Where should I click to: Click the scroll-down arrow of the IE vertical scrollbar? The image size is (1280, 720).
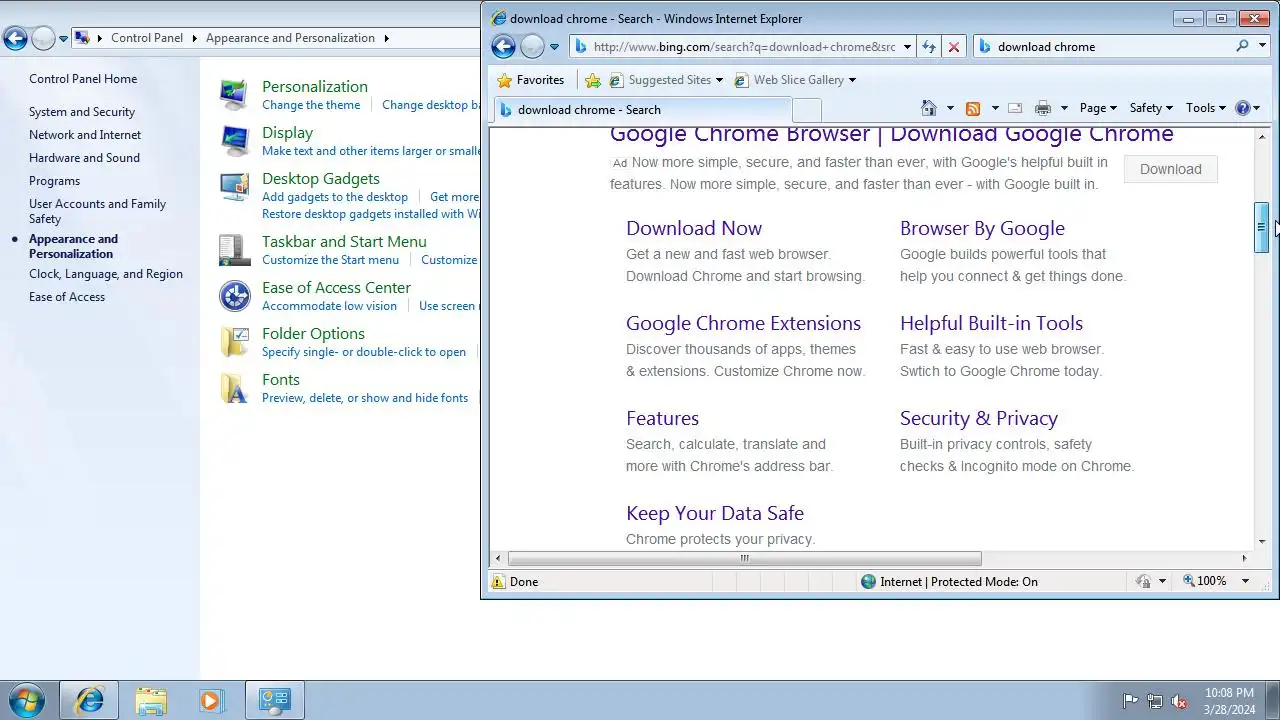tap(1262, 541)
